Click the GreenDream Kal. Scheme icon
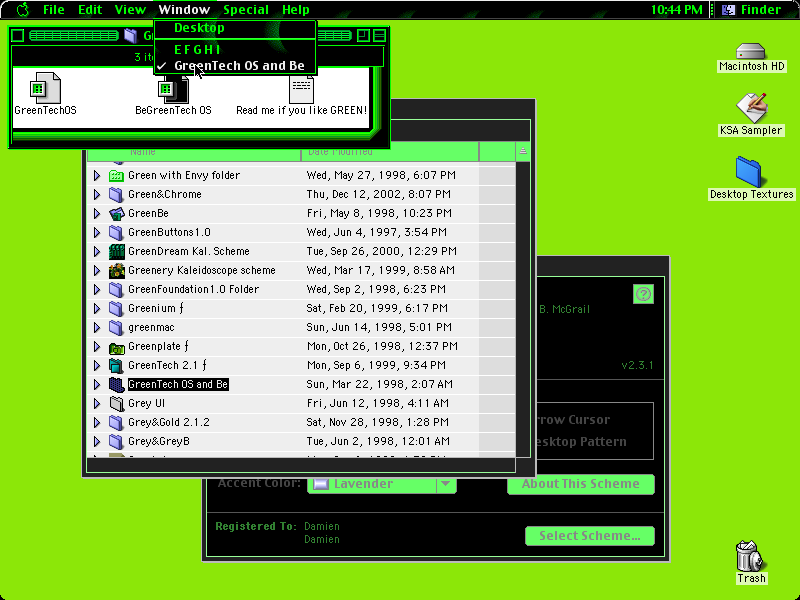 pyautogui.click(x=116, y=252)
